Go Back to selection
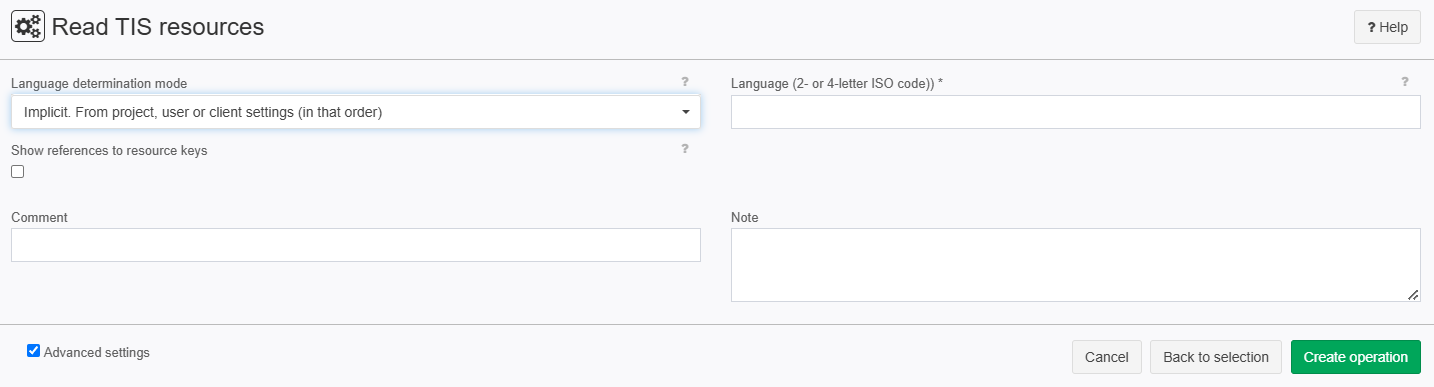The image size is (1434, 387). pos(1216,357)
